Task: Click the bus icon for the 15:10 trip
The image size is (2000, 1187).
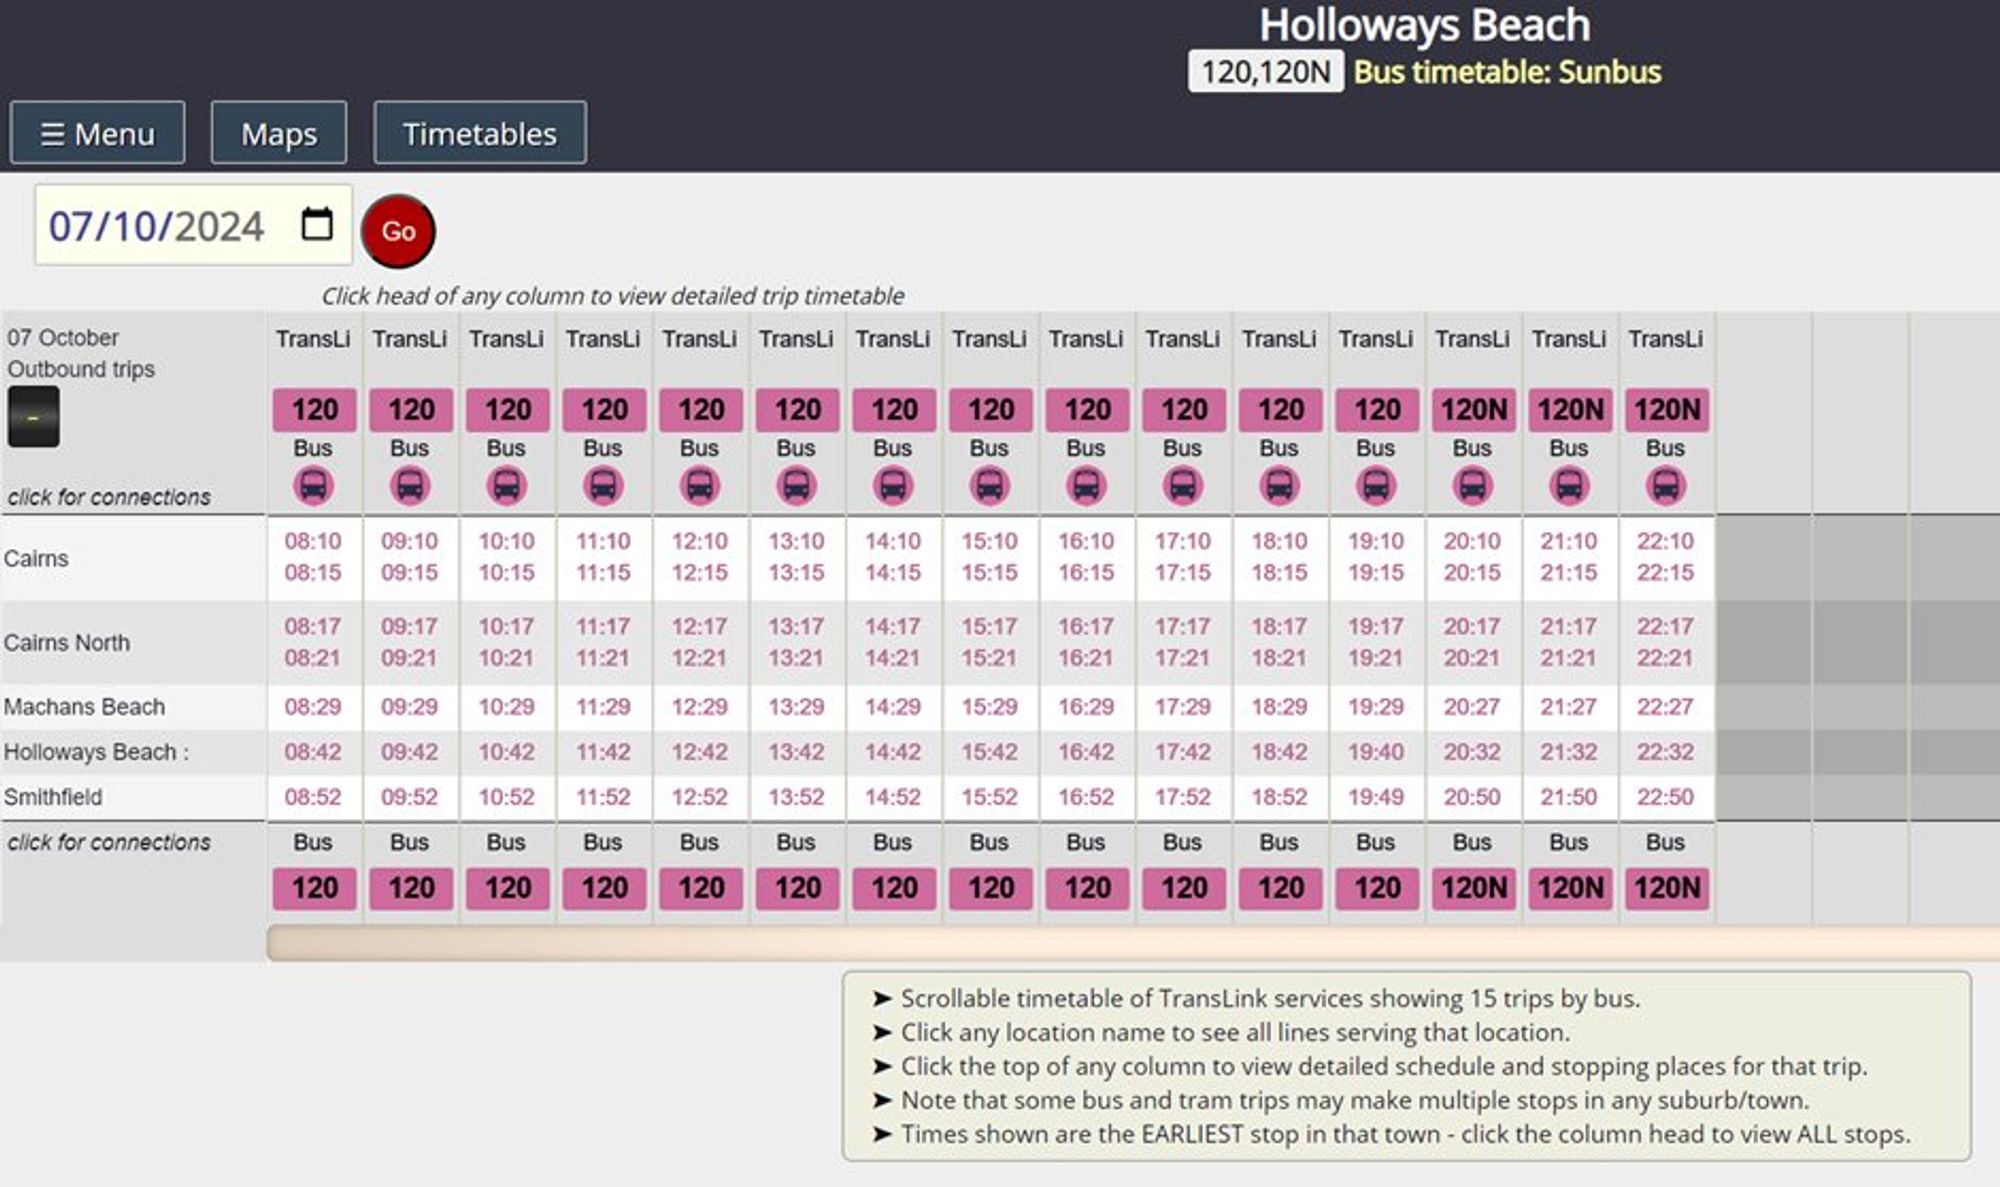Action: 990,486
